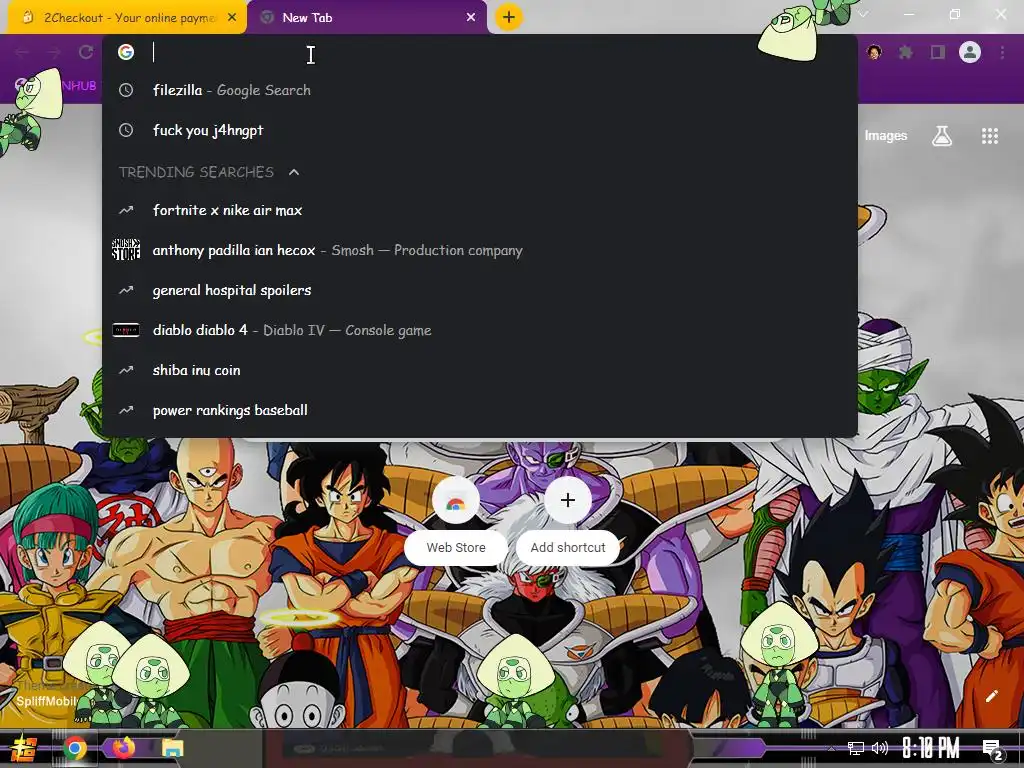This screenshot has width=1024, height=768.
Task: Open Search Labs flask icon
Action: tap(942, 136)
